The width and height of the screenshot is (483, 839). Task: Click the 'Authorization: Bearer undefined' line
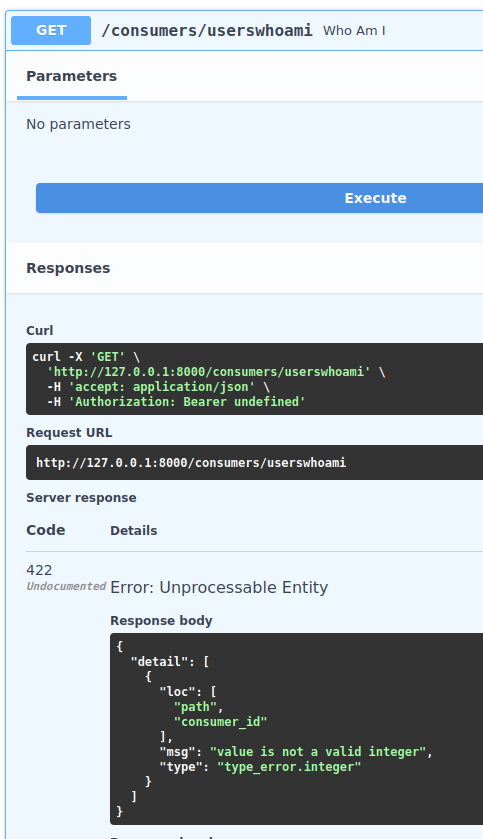[x=176, y=402]
